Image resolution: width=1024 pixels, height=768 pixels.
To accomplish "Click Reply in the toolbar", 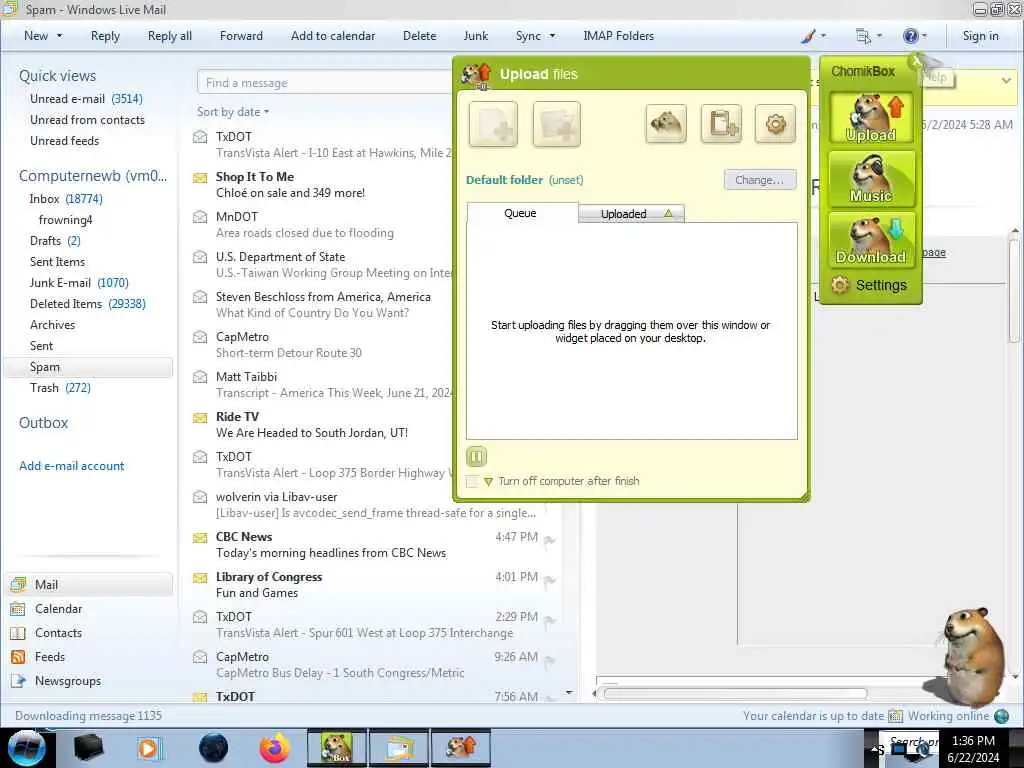I will click(x=105, y=36).
